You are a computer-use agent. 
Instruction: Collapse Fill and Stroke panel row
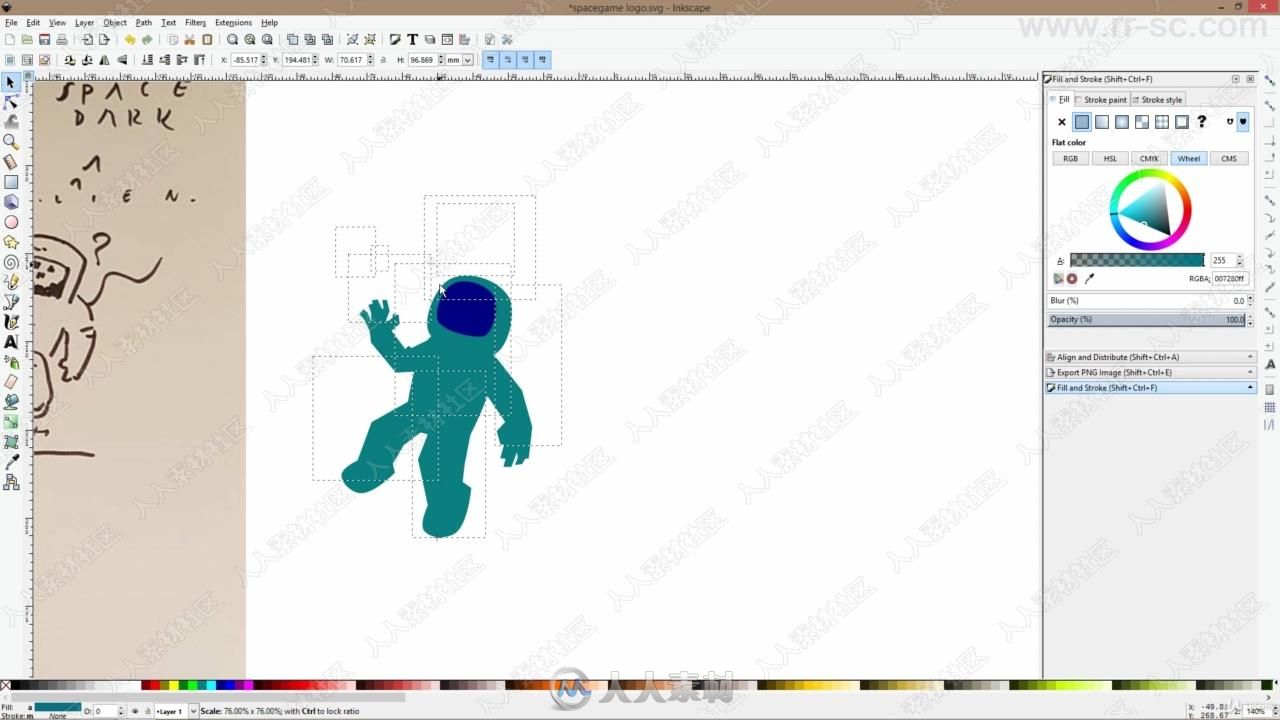pos(1150,388)
